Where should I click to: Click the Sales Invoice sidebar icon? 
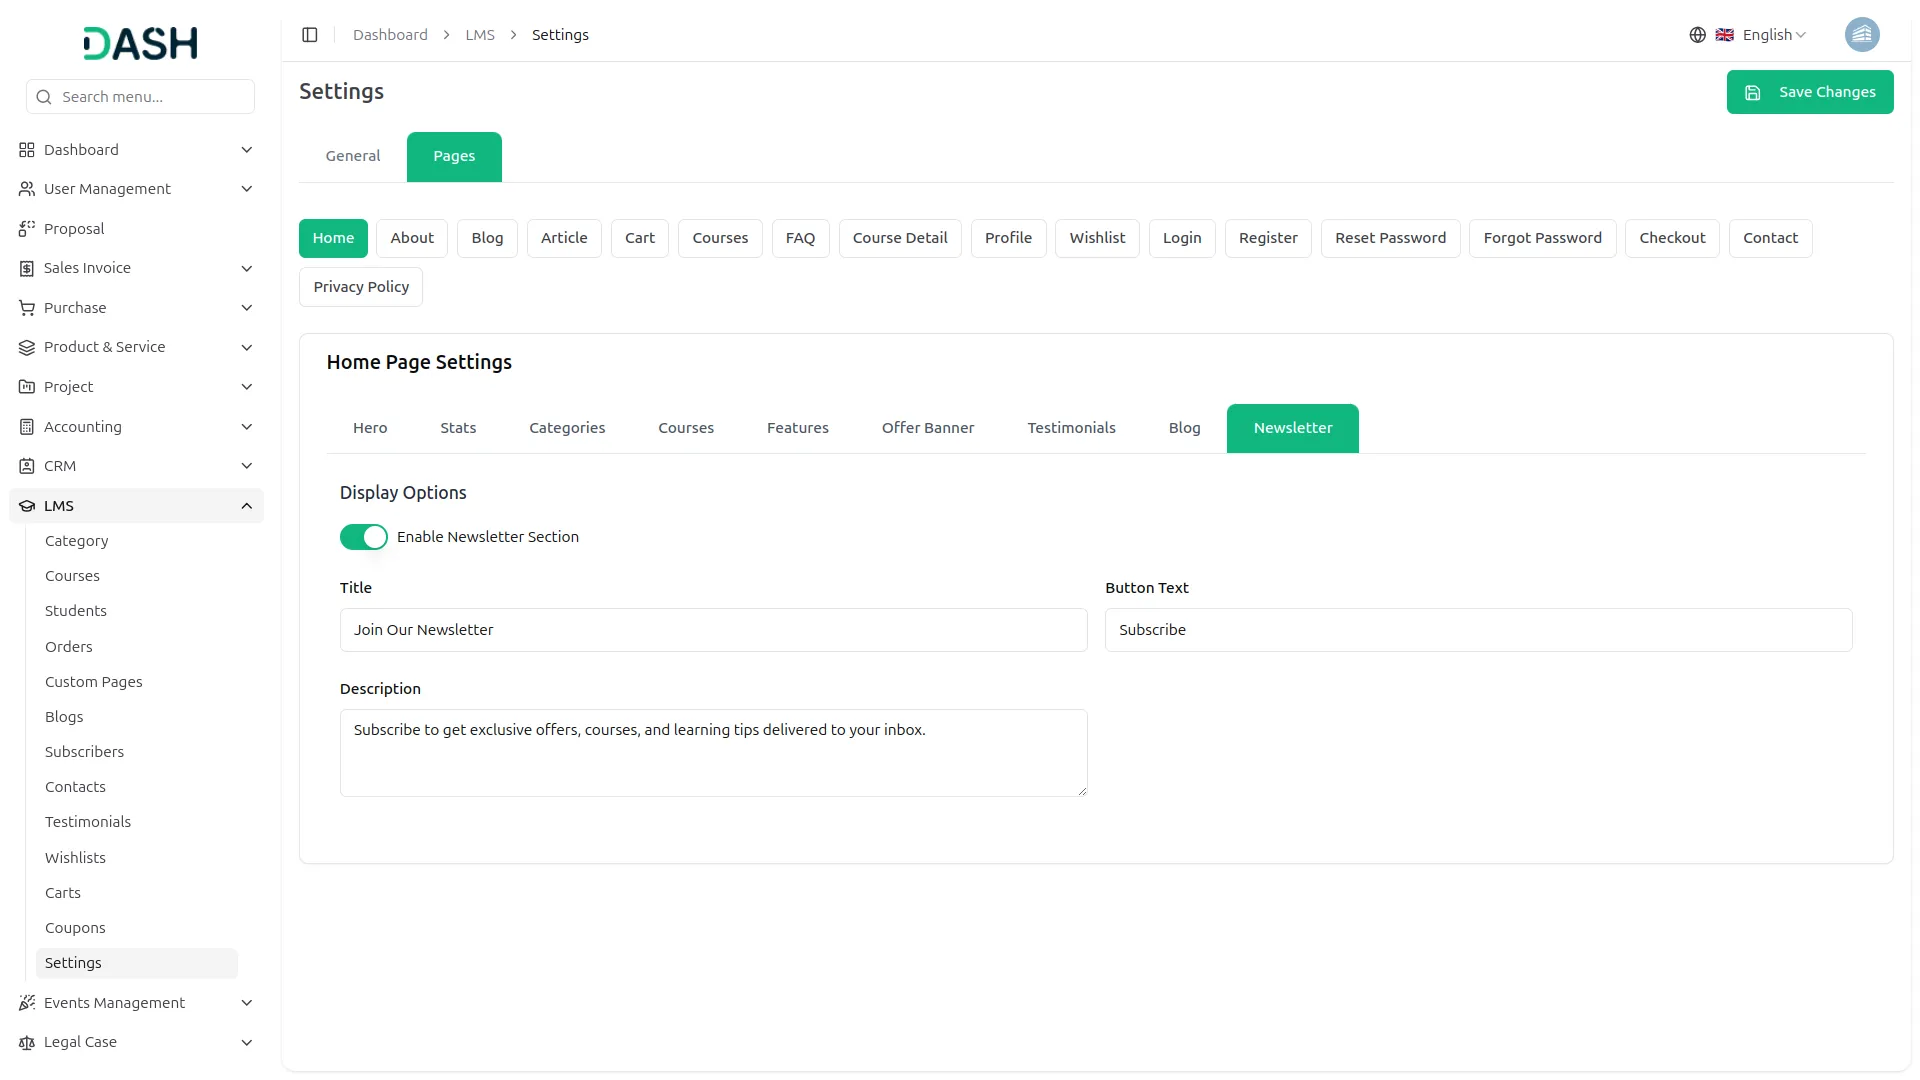click(x=27, y=268)
